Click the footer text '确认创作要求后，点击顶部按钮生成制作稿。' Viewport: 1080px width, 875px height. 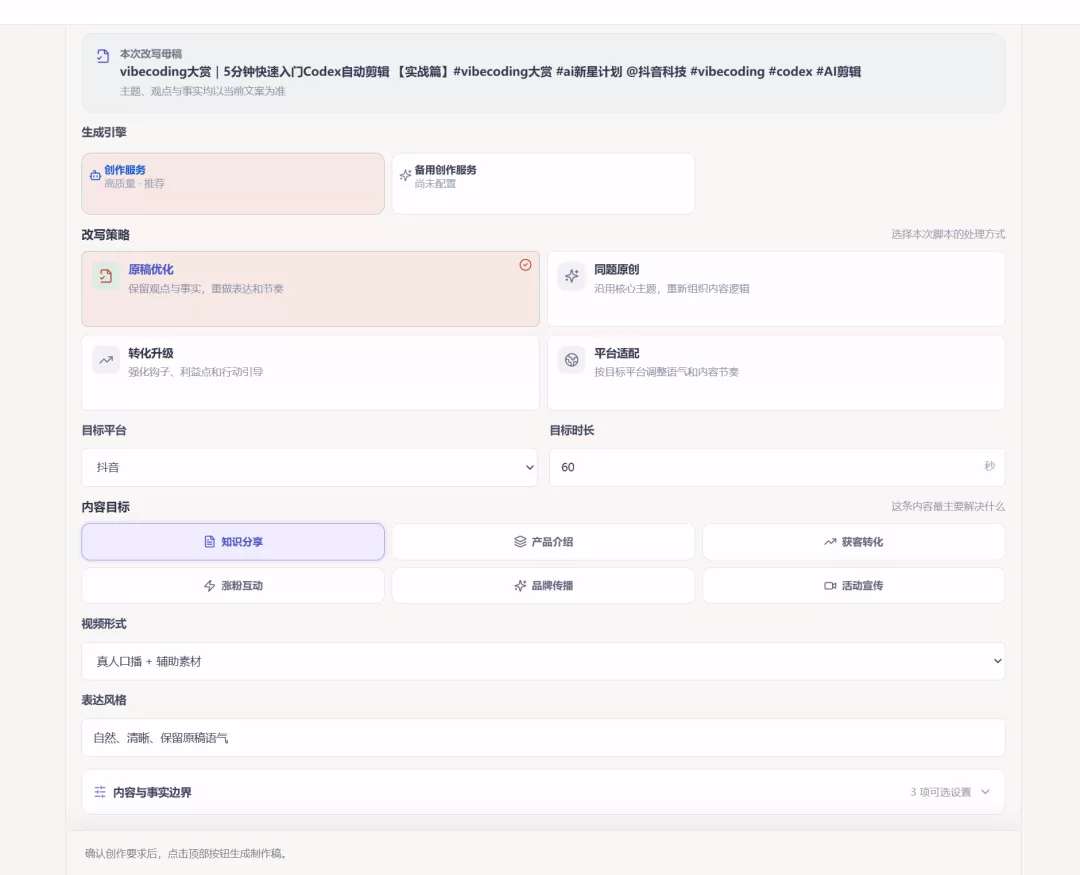coord(186,854)
